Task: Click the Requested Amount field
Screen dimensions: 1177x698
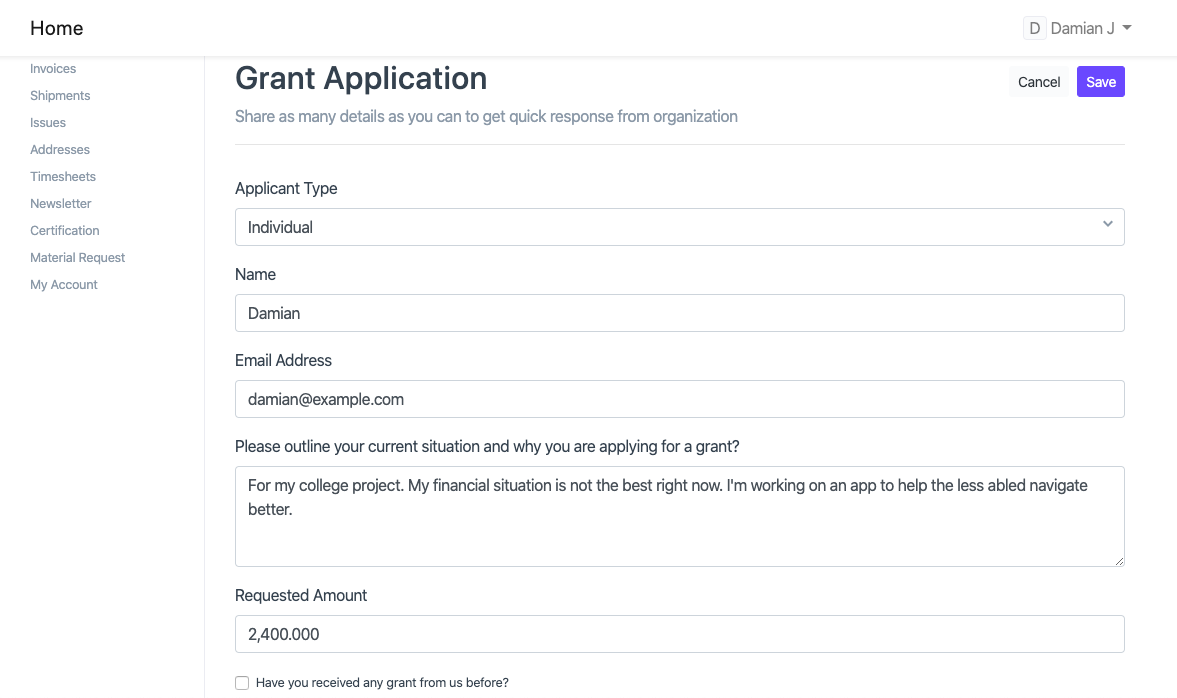Action: coord(679,634)
